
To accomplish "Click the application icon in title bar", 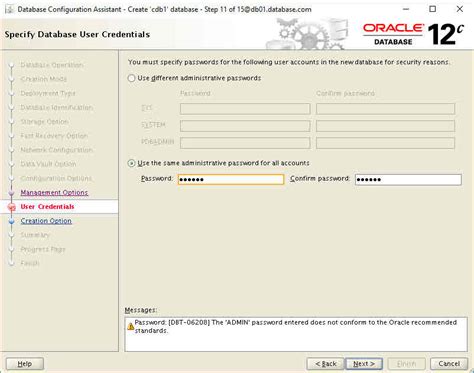I will 9,9.
